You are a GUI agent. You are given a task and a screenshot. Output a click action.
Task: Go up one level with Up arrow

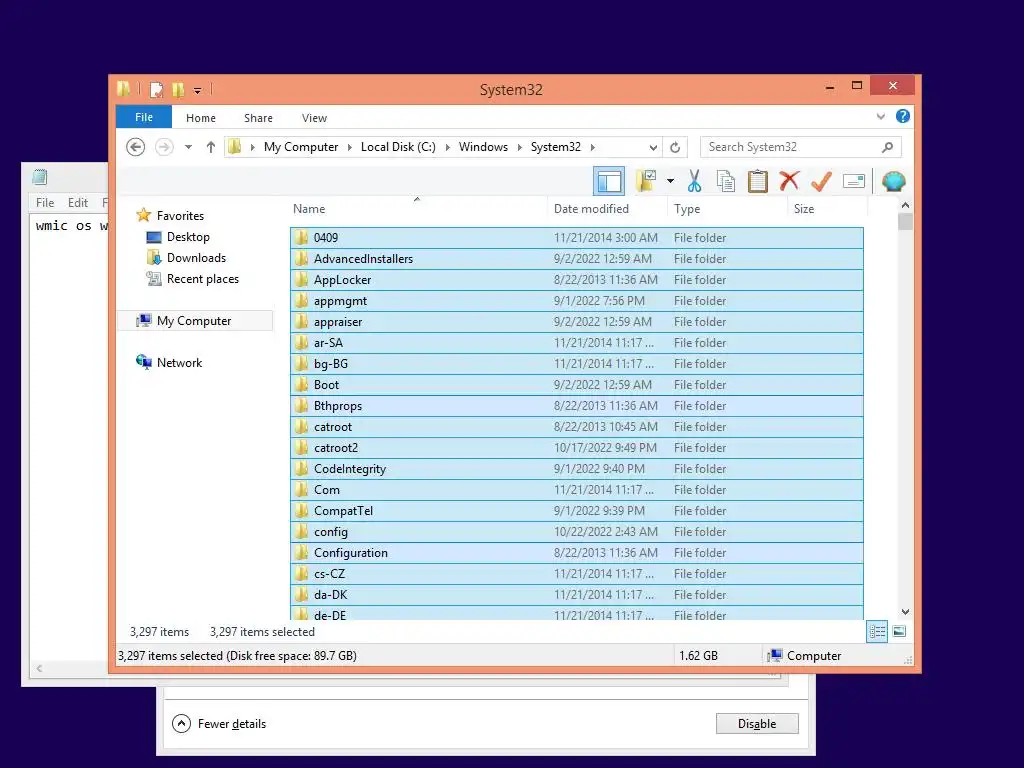pos(210,147)
